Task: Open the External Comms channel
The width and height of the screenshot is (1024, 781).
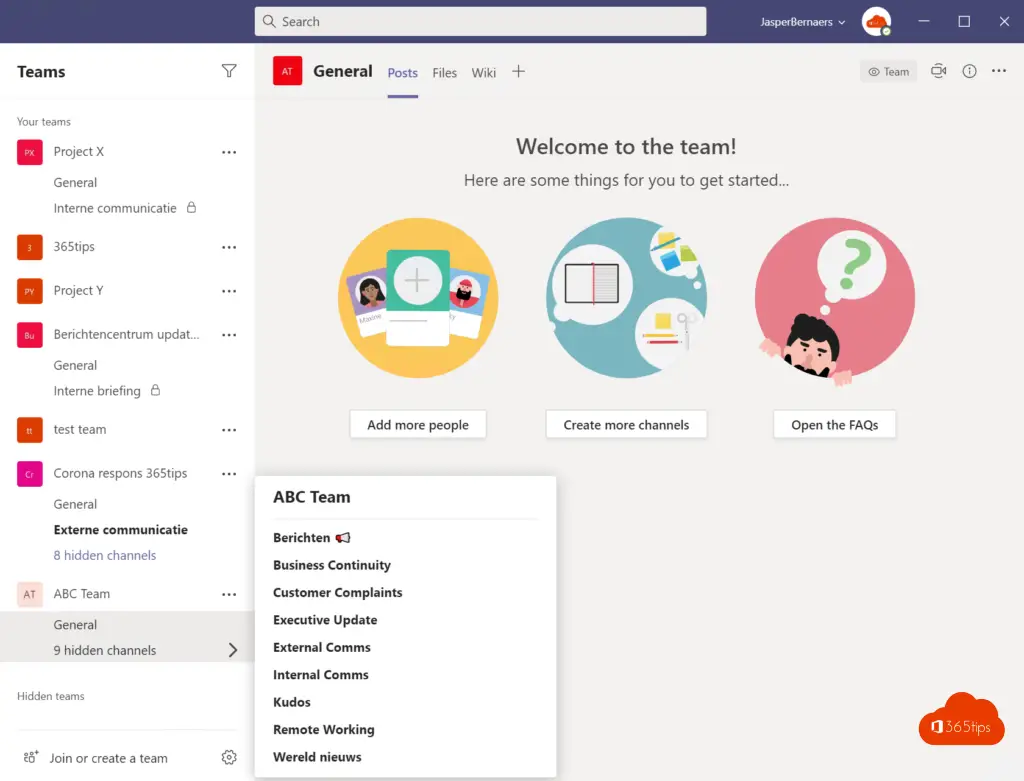Action: click(322, 647)
